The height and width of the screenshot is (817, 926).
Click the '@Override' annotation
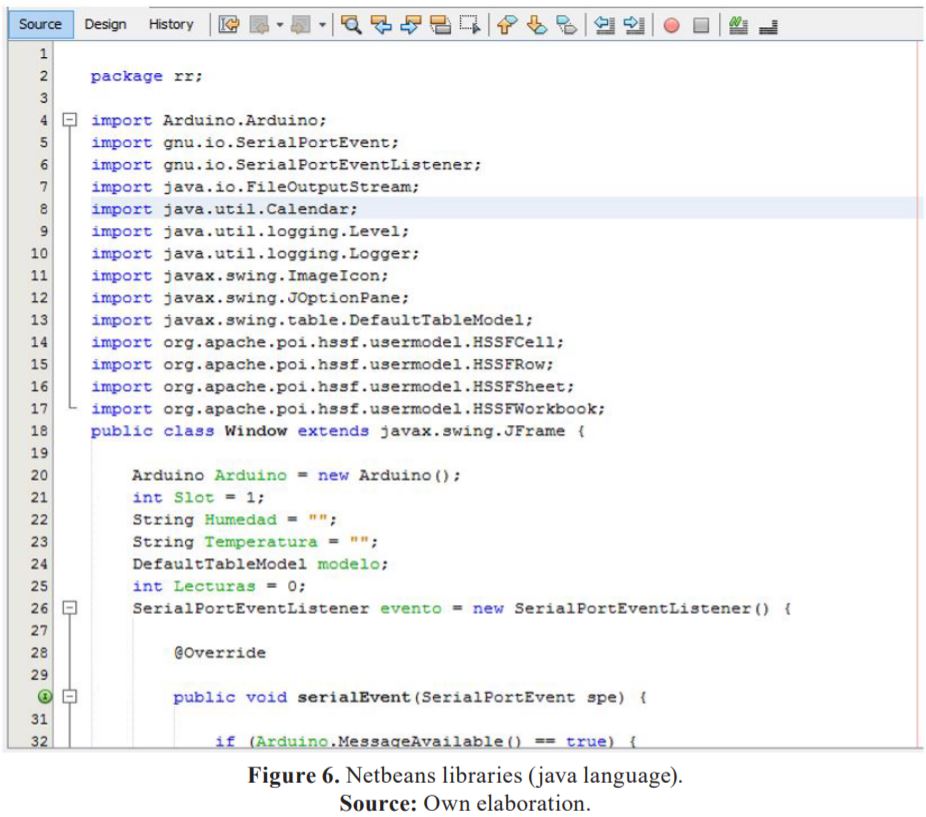click(x=220, y=653)
